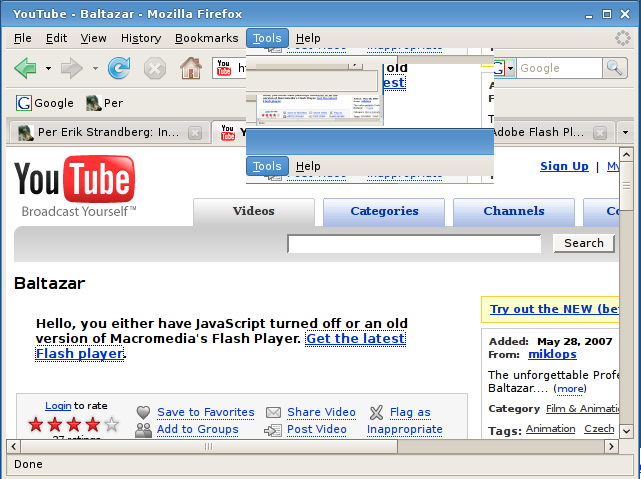Image resolution: width=641 pixels, height=479 pixels.
Task: Click the Sign Up link
Action: [564, 166]
